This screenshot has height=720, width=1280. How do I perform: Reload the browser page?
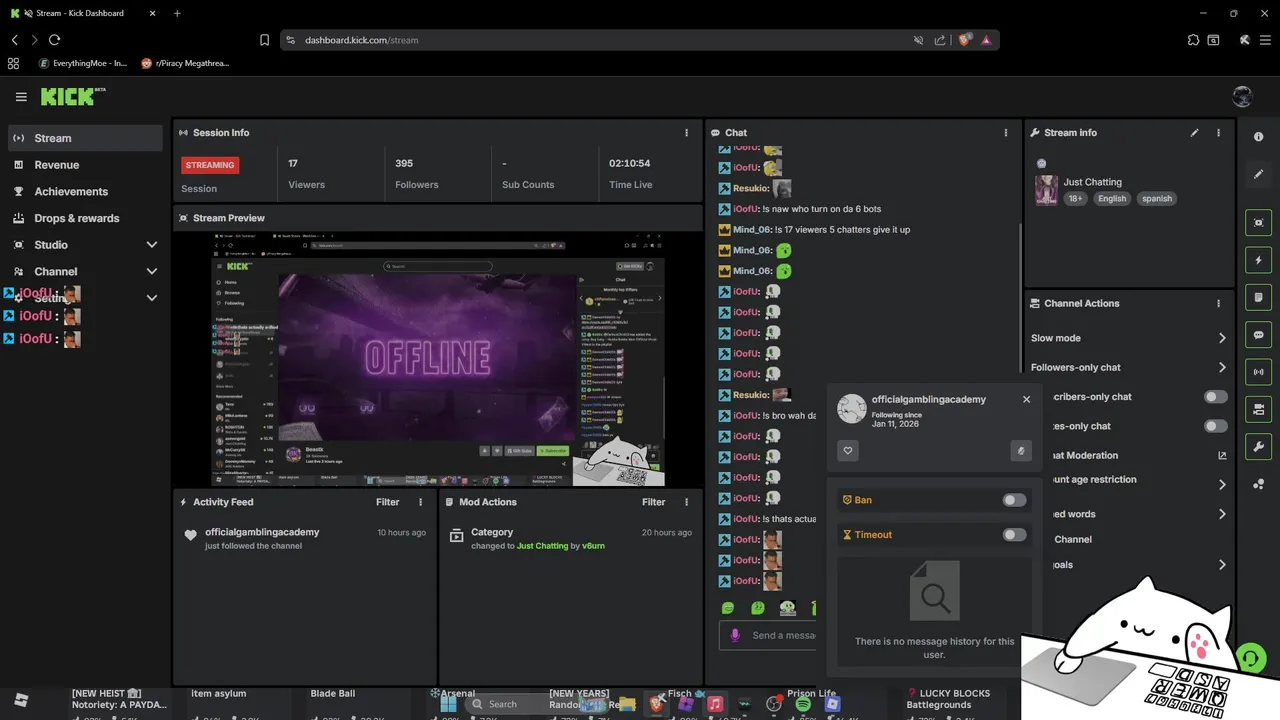coord(54,40)
